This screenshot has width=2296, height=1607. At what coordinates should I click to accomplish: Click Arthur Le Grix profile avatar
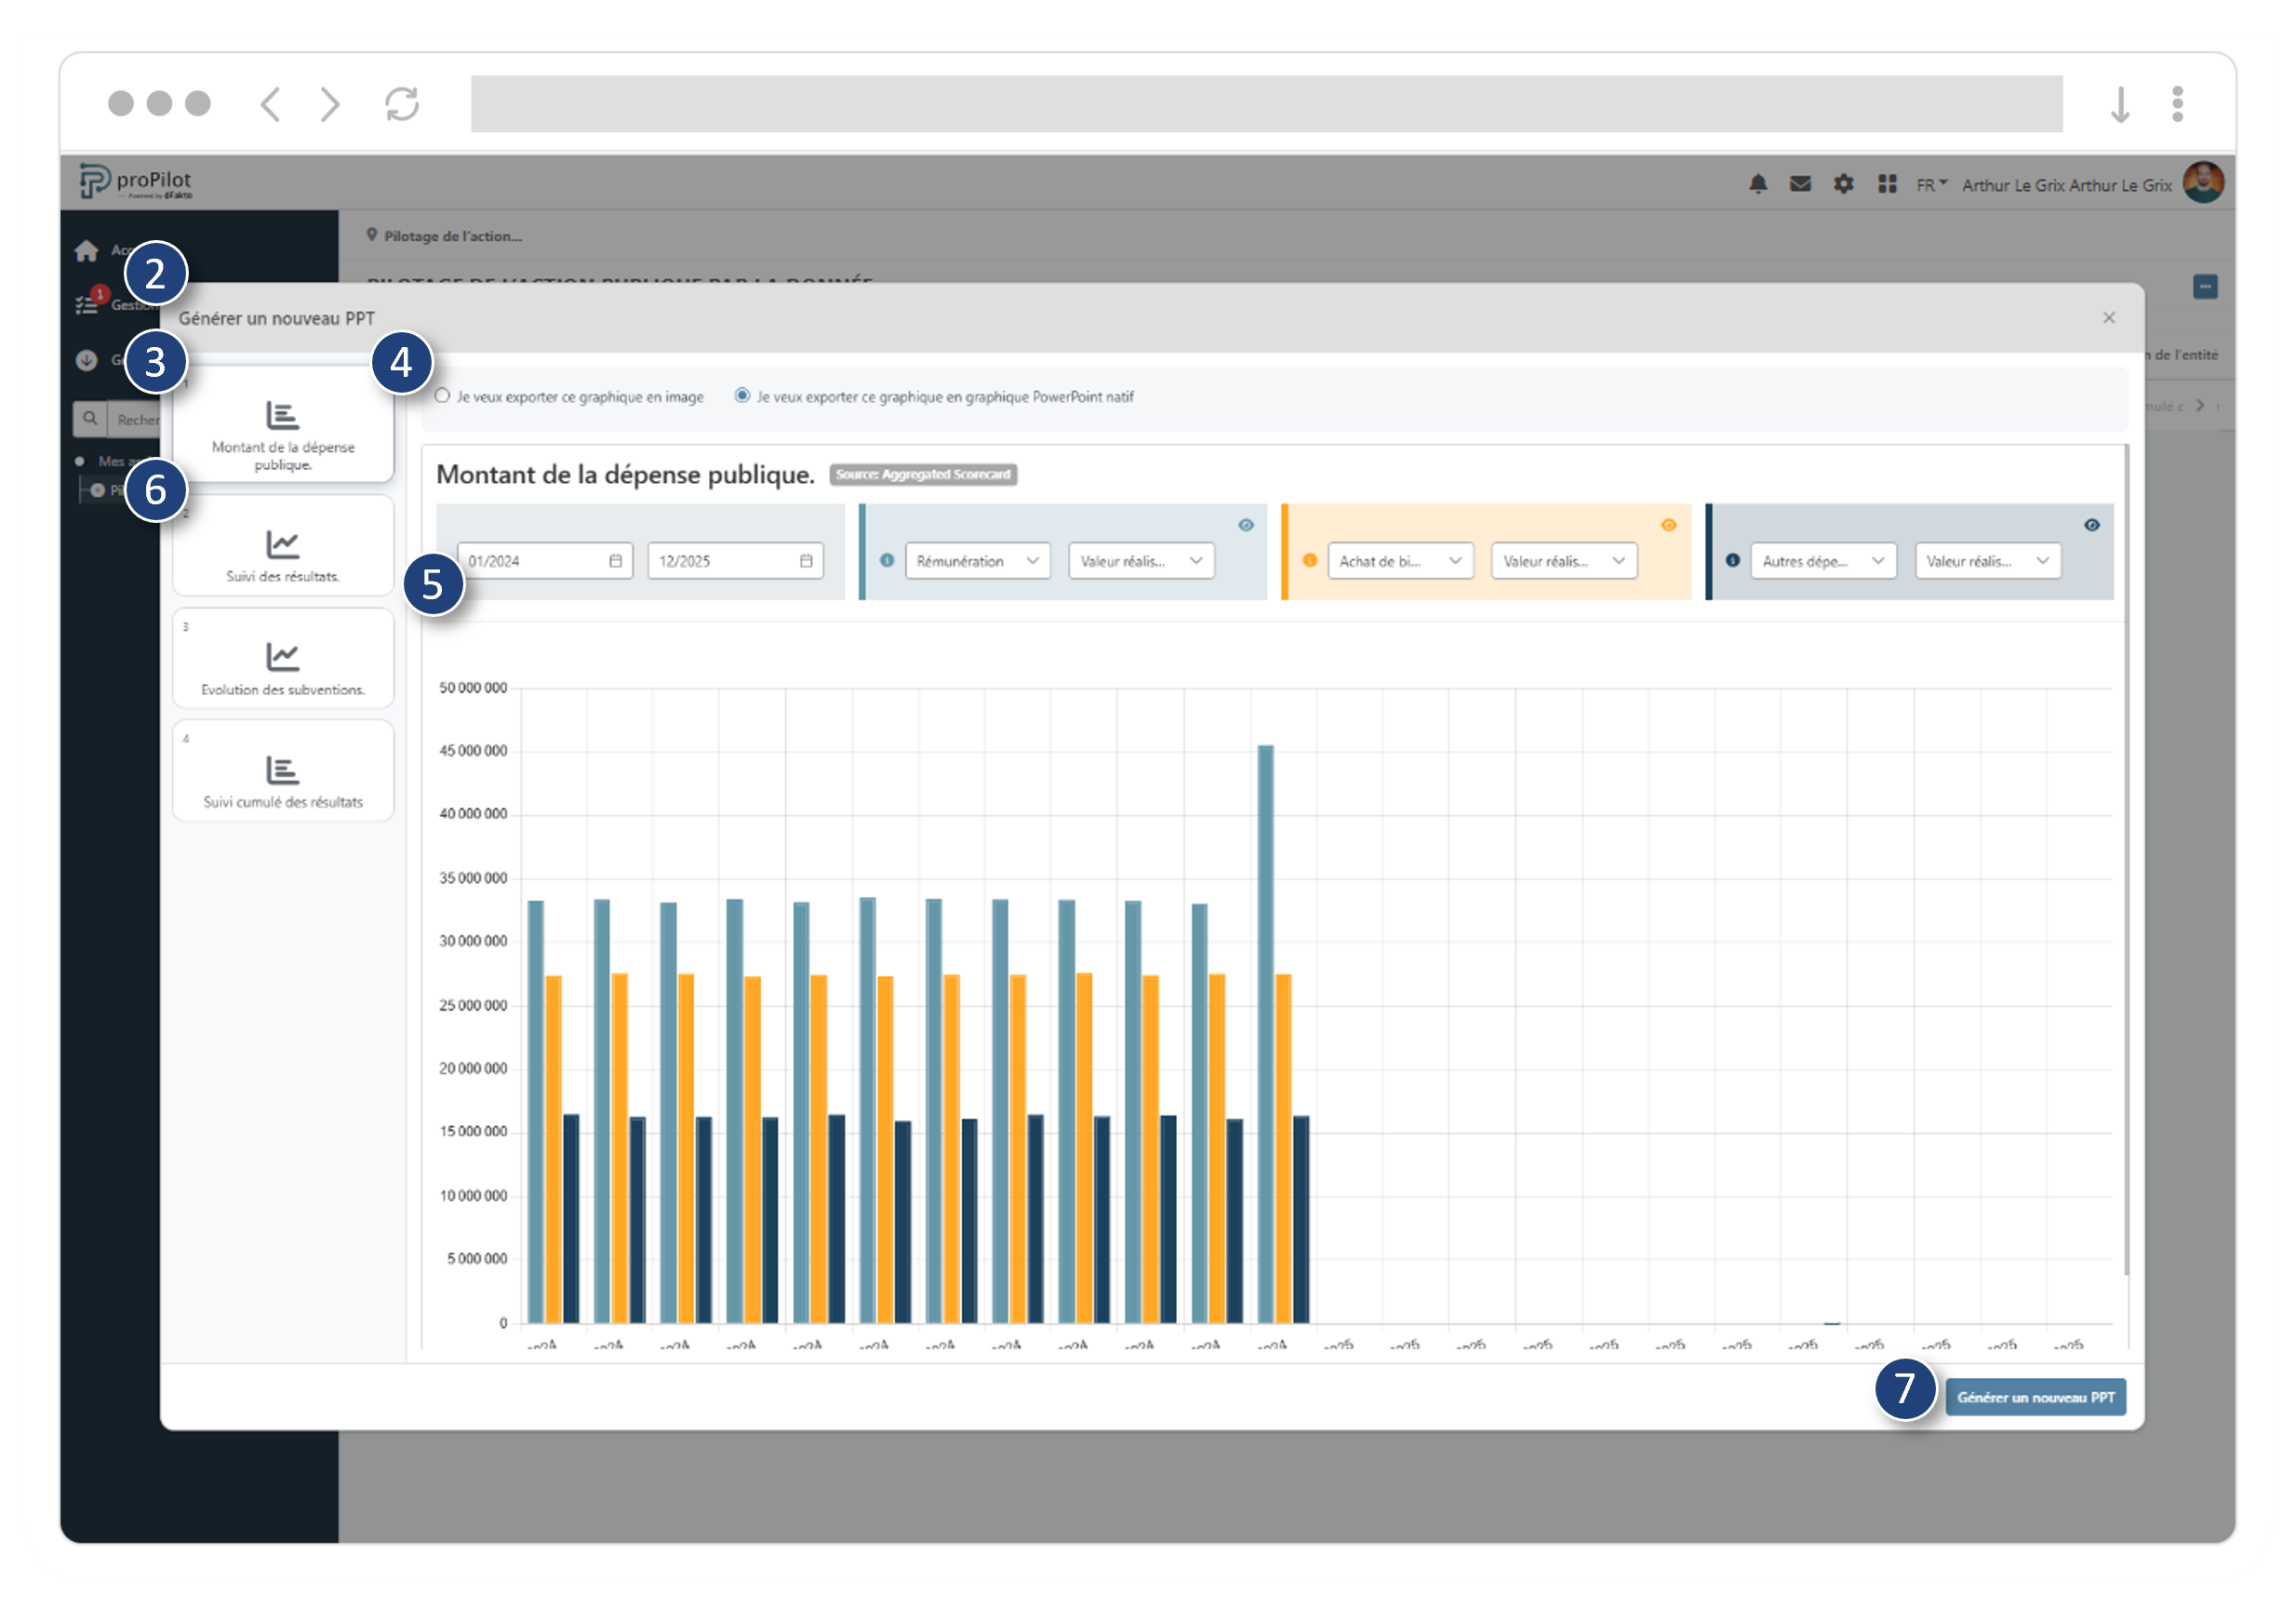pos(2203,183)
